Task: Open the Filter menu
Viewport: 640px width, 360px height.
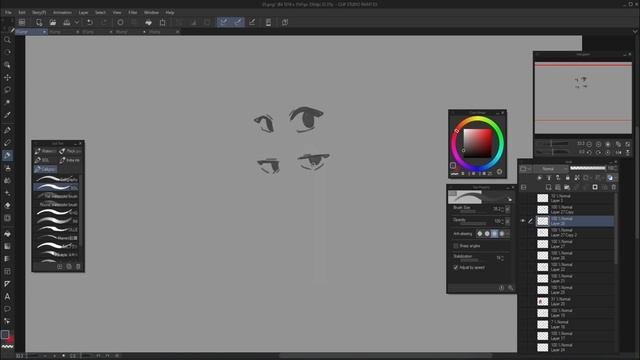Action: tap(133, 12)
